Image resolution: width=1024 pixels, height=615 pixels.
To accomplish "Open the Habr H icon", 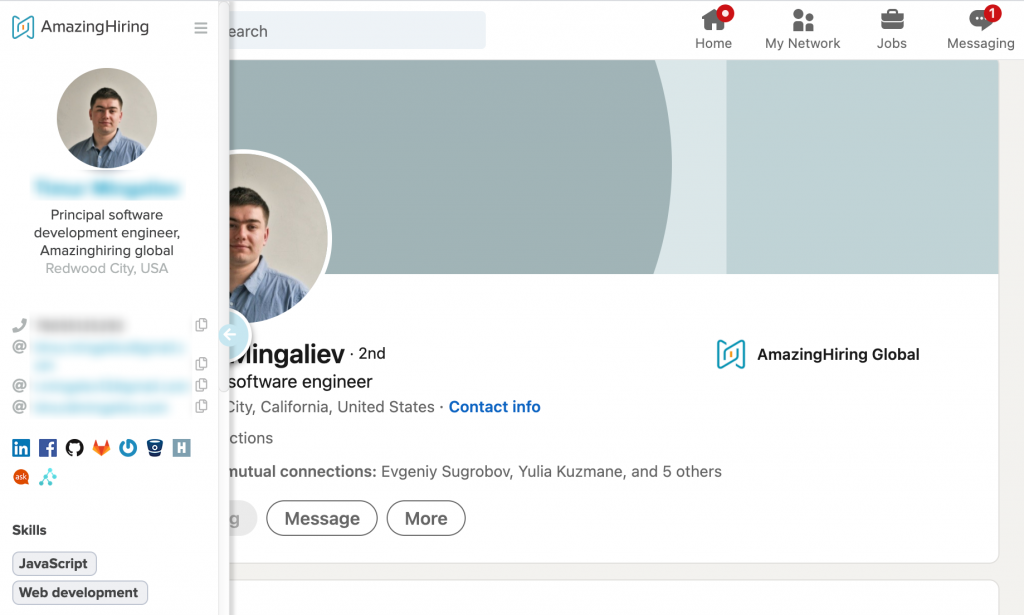I will [182, 448].
